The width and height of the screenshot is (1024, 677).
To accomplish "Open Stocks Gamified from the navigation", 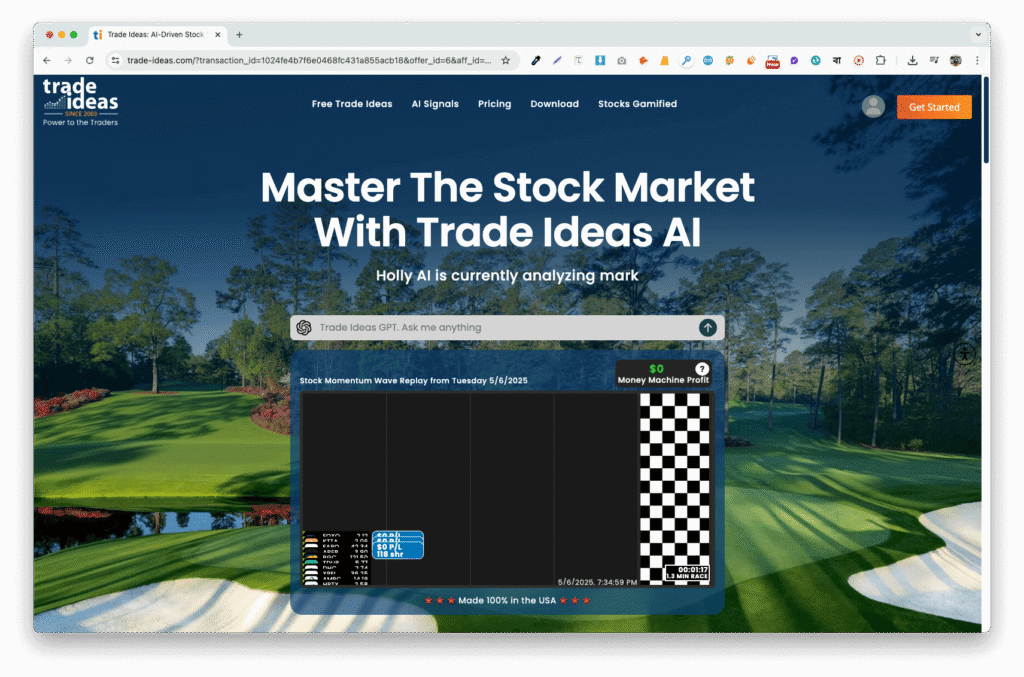I will [637, 104].
